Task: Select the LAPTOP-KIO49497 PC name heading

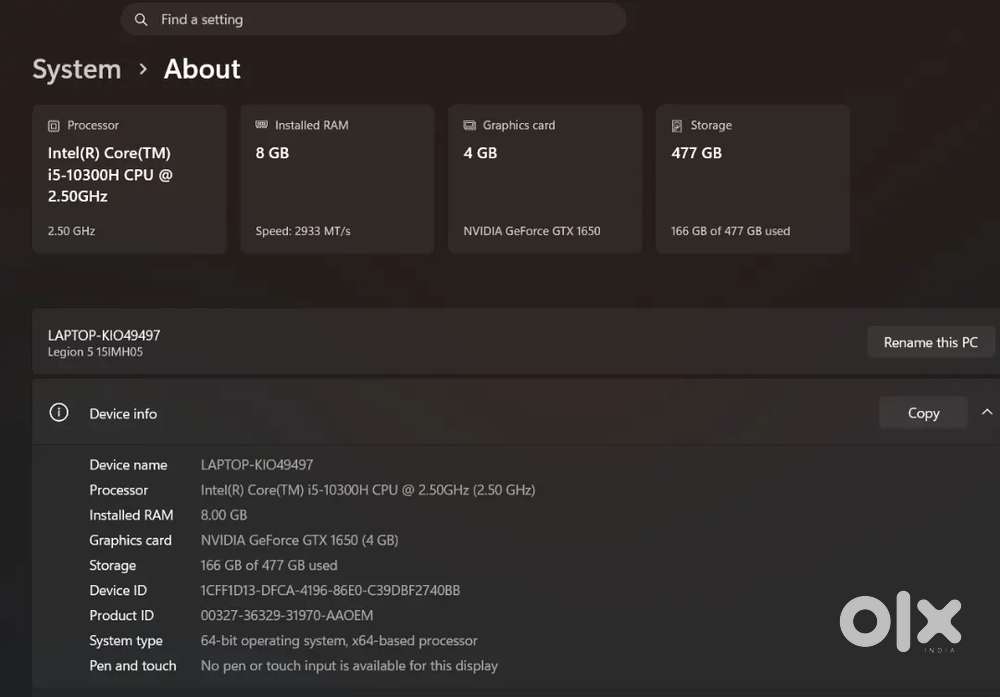Action: 104,335
